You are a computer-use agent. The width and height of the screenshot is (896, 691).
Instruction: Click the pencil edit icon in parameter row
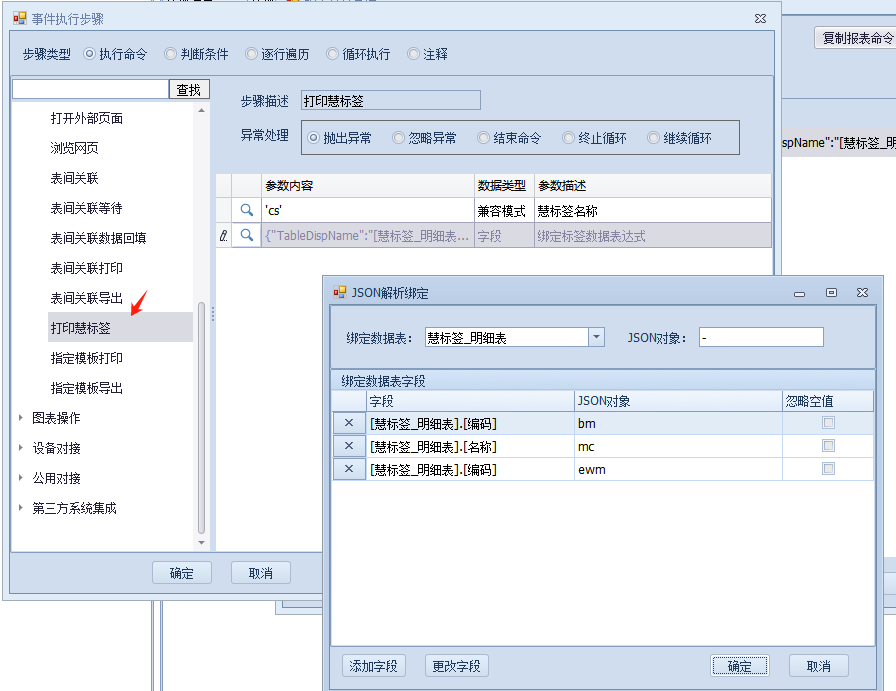click(x=223, y=235)
